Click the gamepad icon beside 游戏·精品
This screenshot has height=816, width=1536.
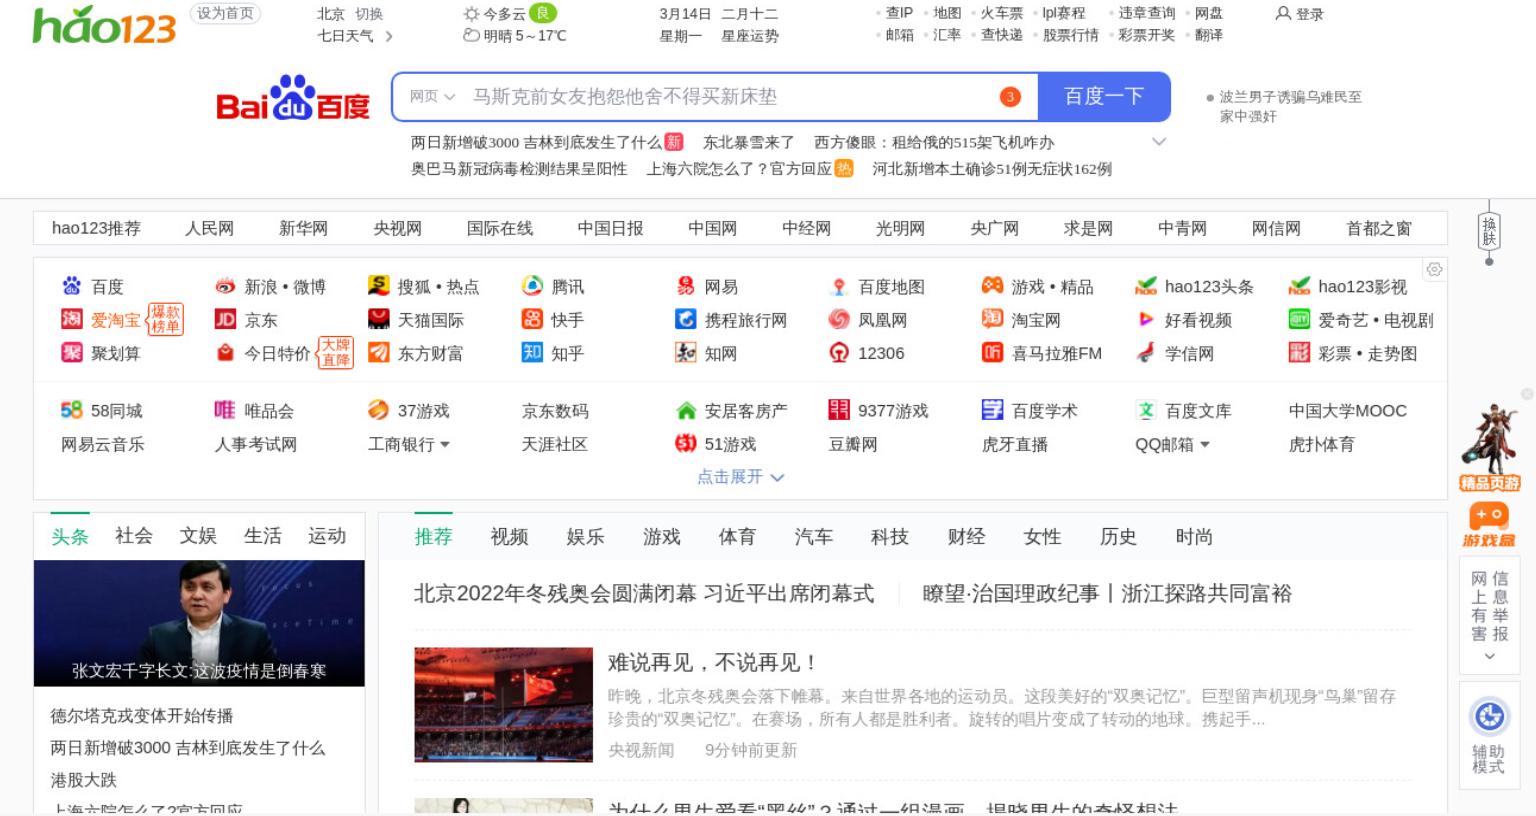tap(992, 286)
